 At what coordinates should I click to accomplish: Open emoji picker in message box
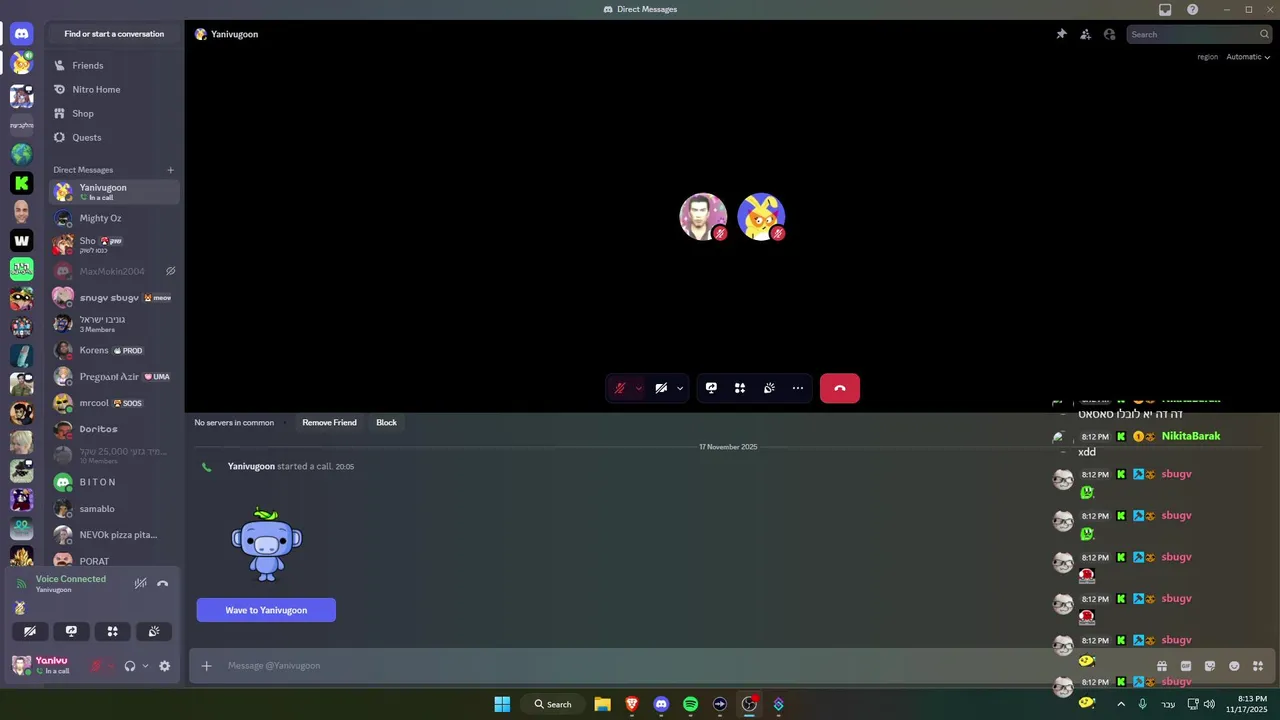pyautogui.click(x=1234, y=666)
